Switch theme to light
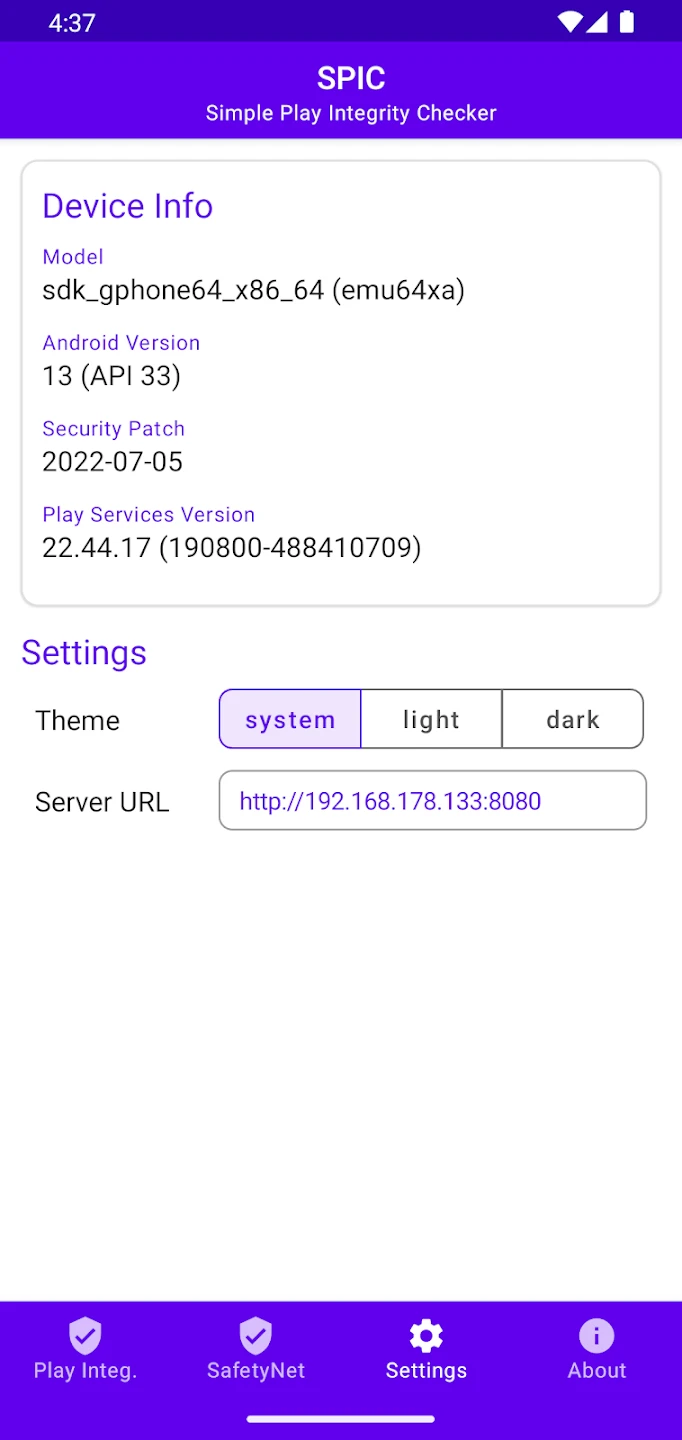682x1440 pixels. (431, 719)
